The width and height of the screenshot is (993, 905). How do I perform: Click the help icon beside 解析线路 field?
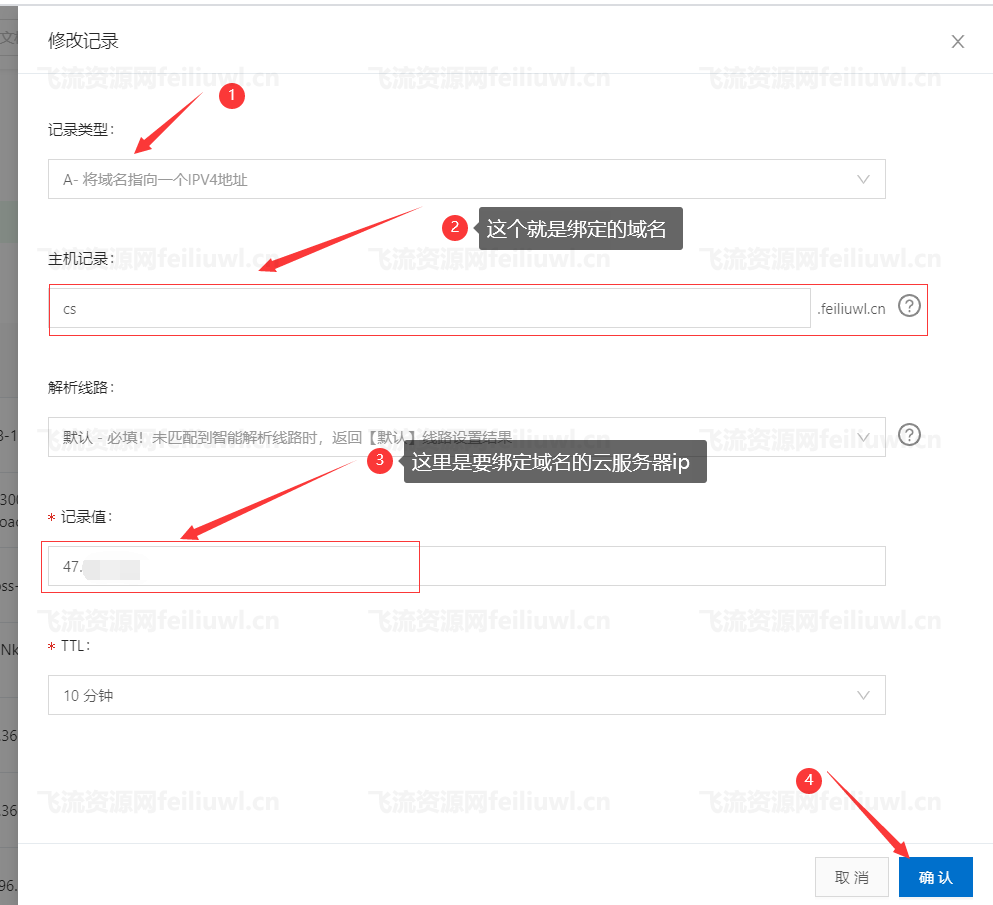pyautogui.click(x=909, y=435)
